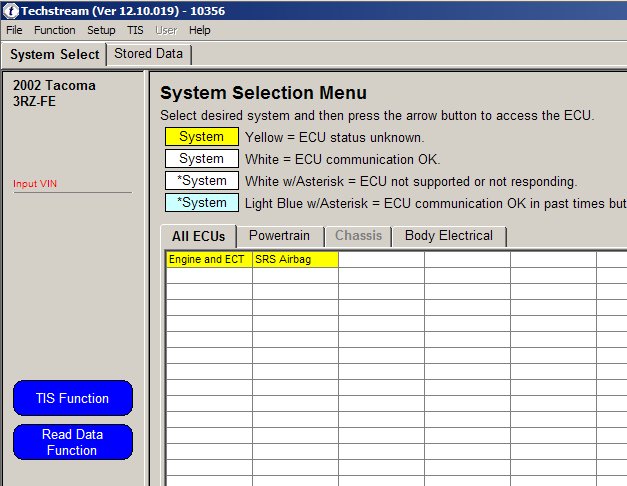Viewport: 627px width, 486px height.
Task: Open the File menu
Action: pyautogui.click(x=14, y=30)
